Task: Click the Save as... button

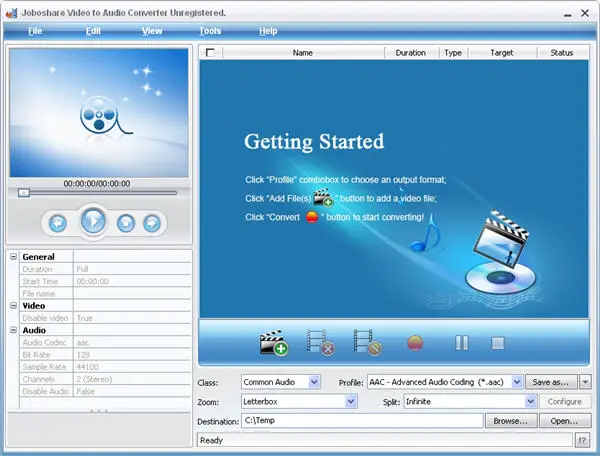Action: click(551, 382)
